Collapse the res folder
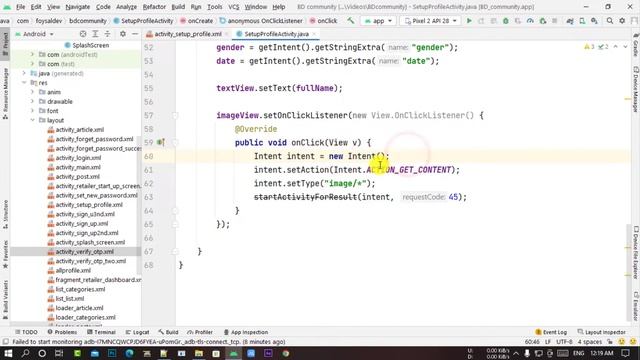The width and height of the screenshot is (640, 360). (24, 82)
